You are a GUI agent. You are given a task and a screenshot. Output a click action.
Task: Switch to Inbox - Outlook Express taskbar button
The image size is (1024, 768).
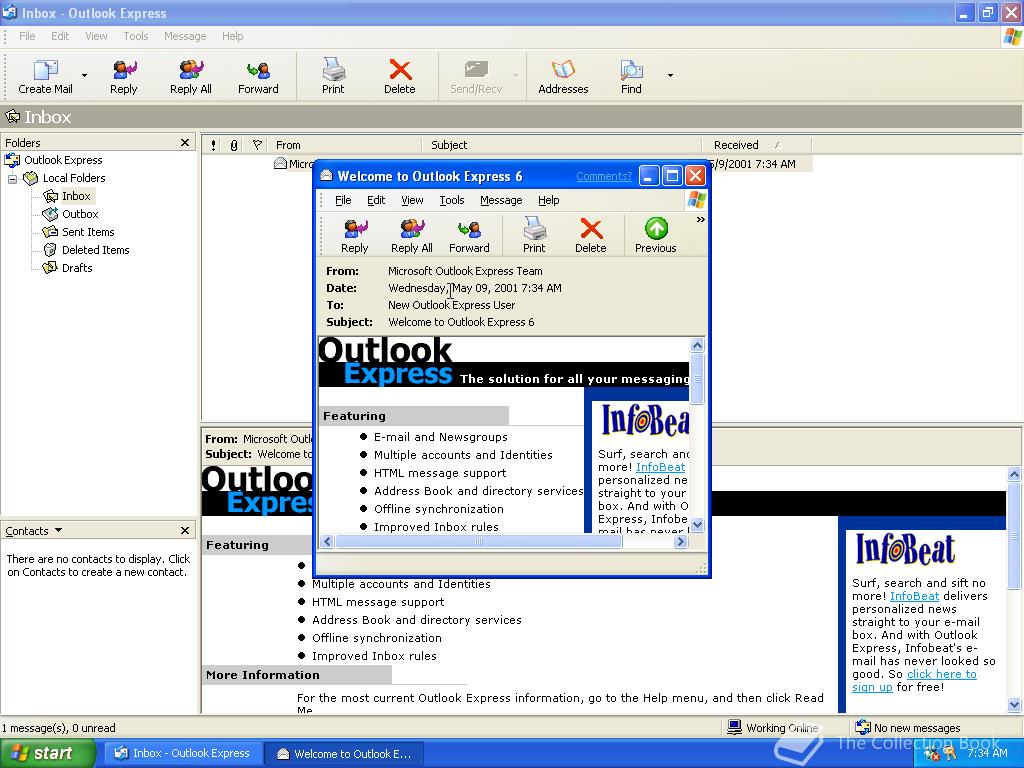182,754
